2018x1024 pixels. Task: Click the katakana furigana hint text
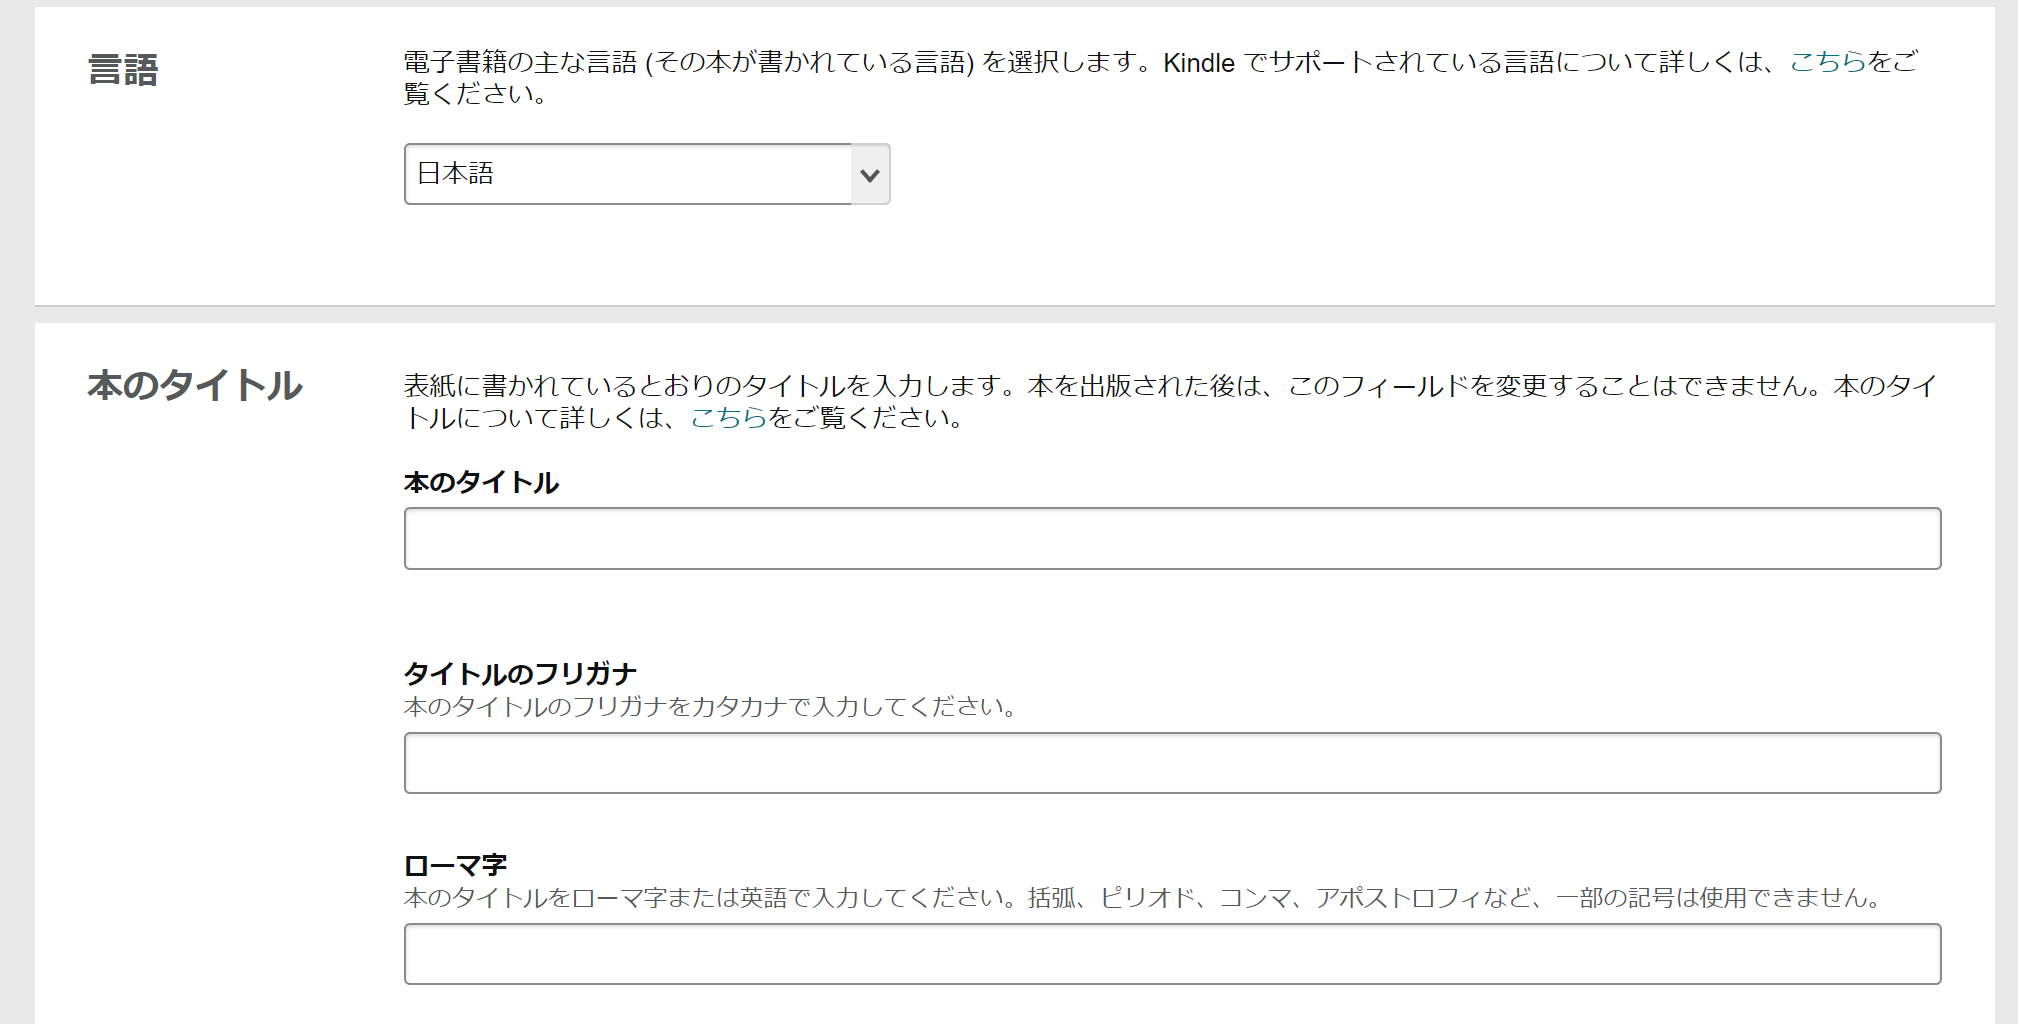[710, 707]
